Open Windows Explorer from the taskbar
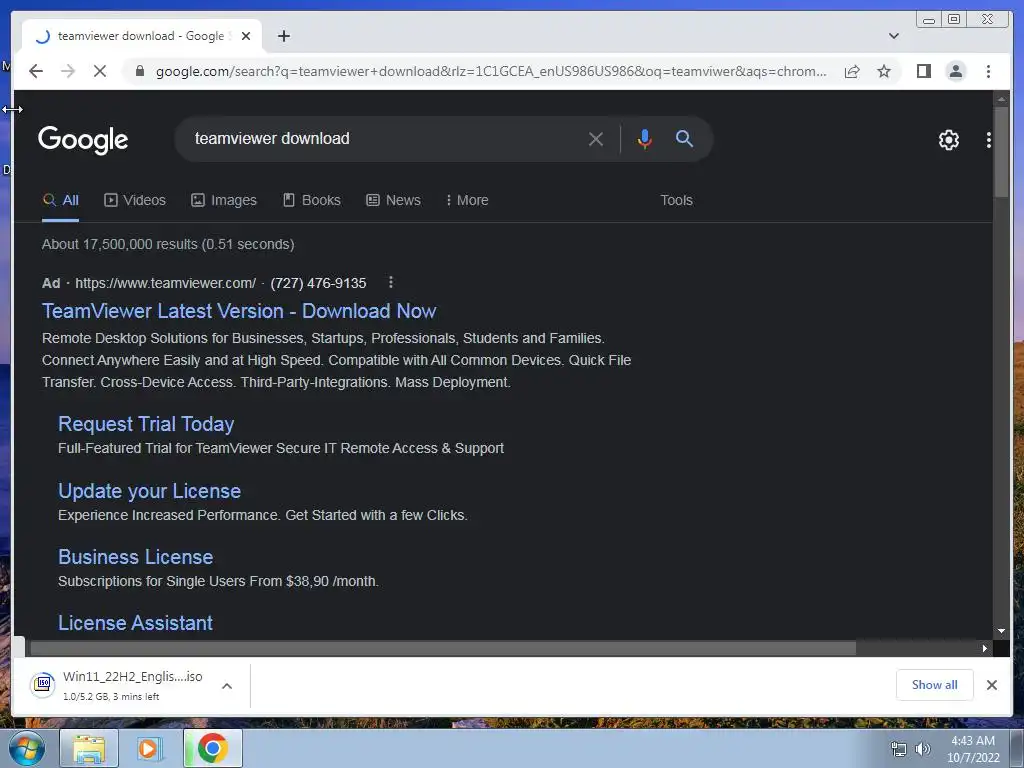 89,748
